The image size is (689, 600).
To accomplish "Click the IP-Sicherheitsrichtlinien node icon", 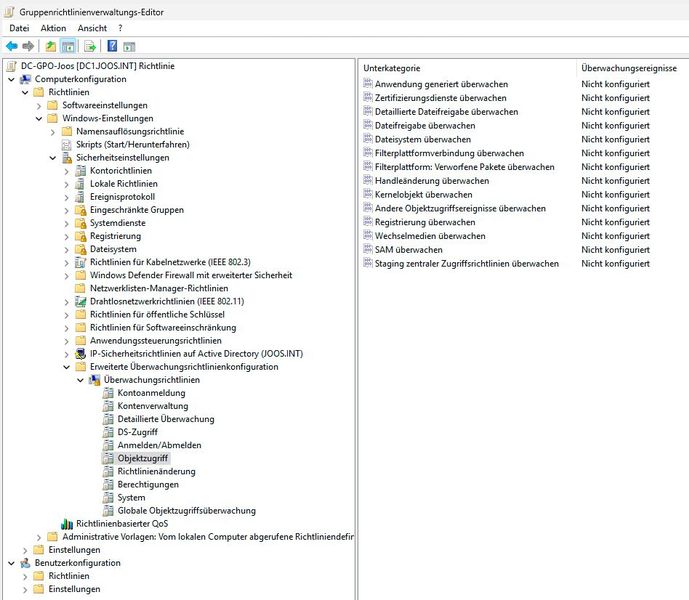I will pos(80,353).
